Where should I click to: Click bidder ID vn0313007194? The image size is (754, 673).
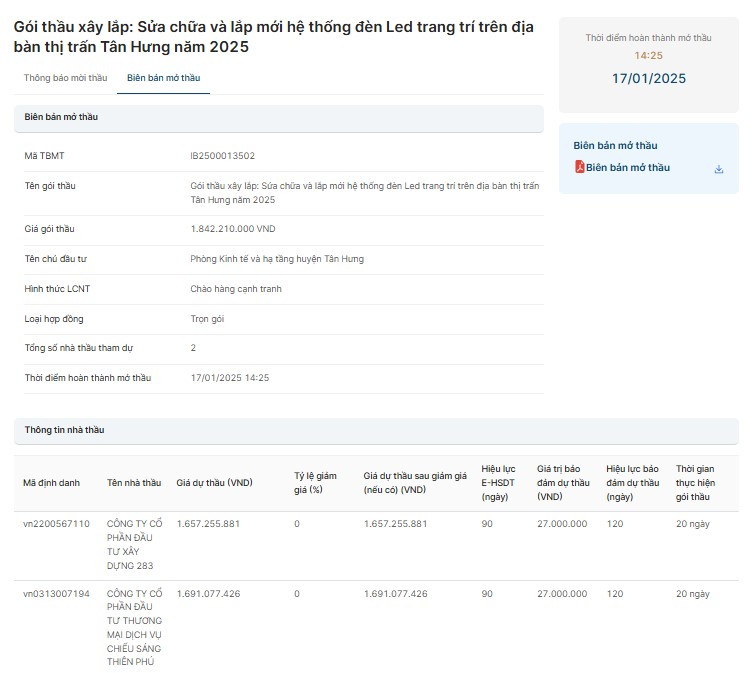tap(56, 594)
